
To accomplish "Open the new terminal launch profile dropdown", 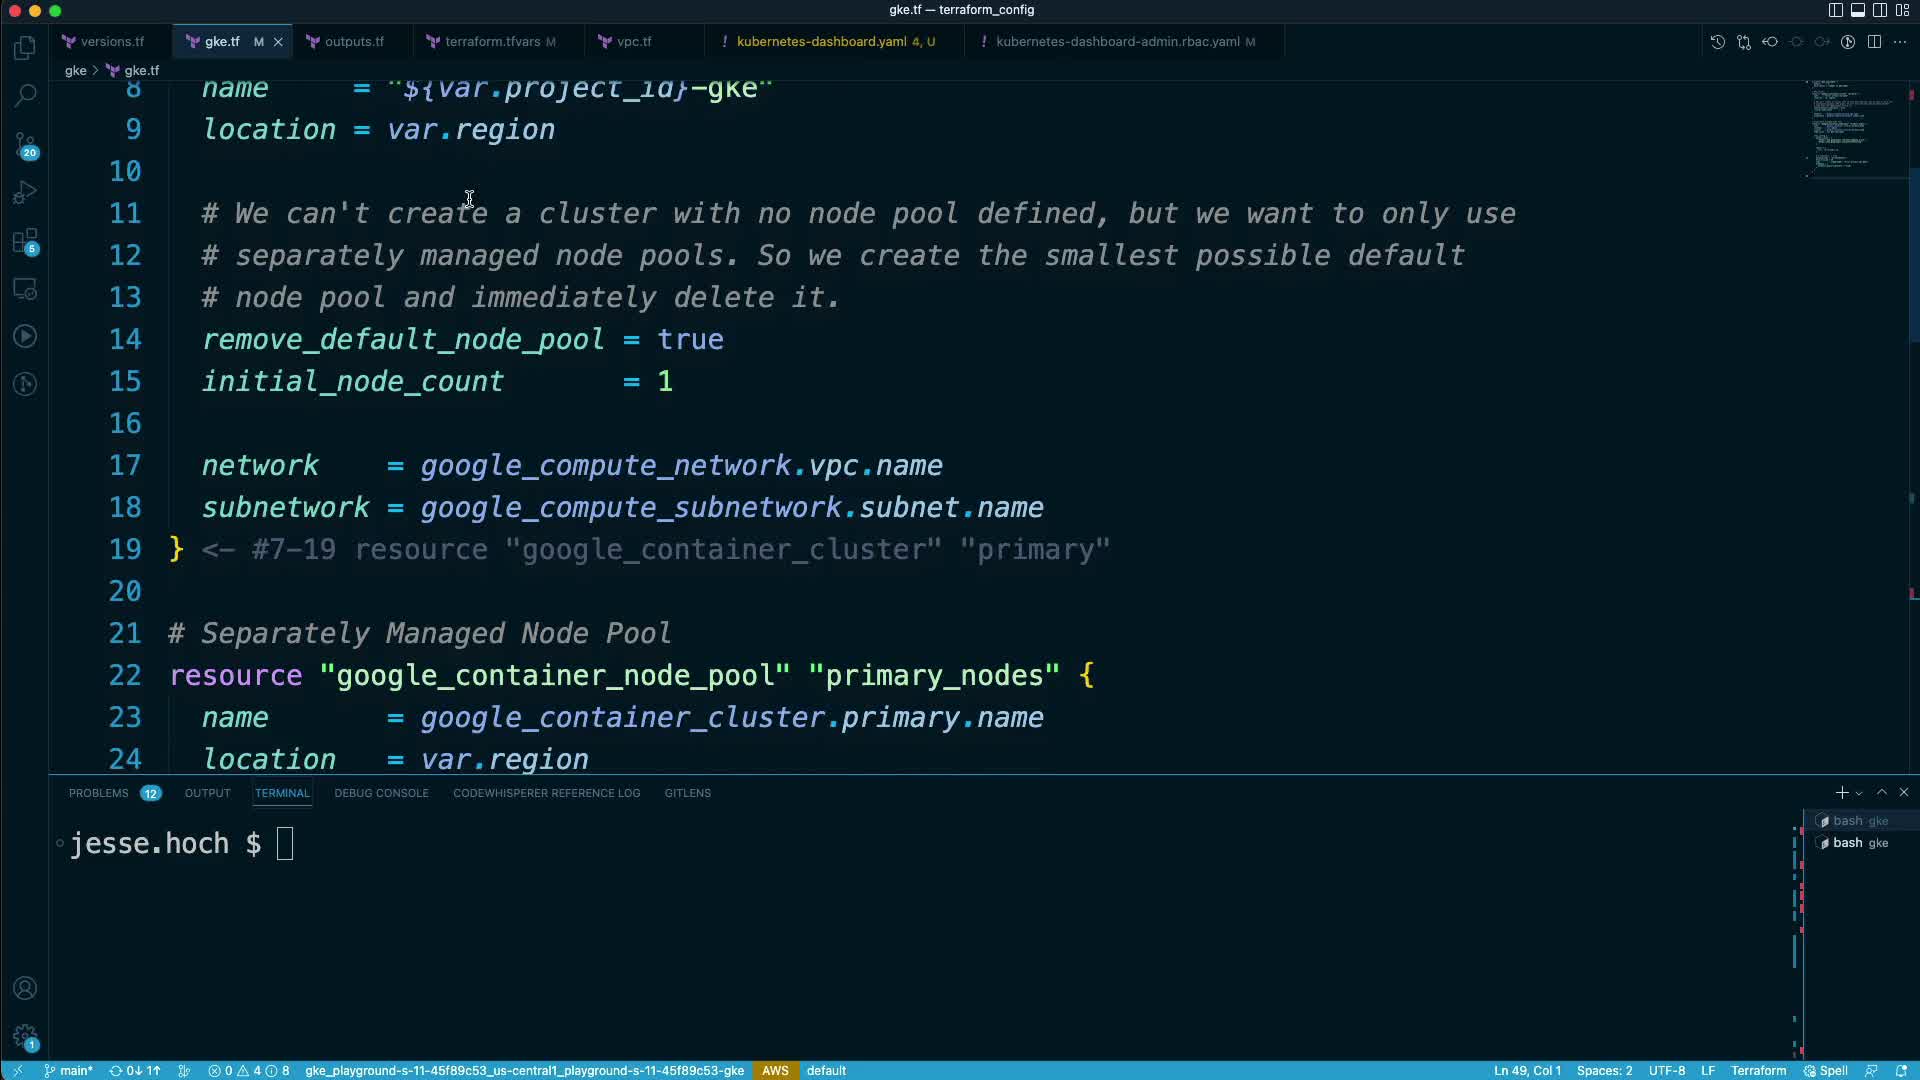I will click(1859, 793).
